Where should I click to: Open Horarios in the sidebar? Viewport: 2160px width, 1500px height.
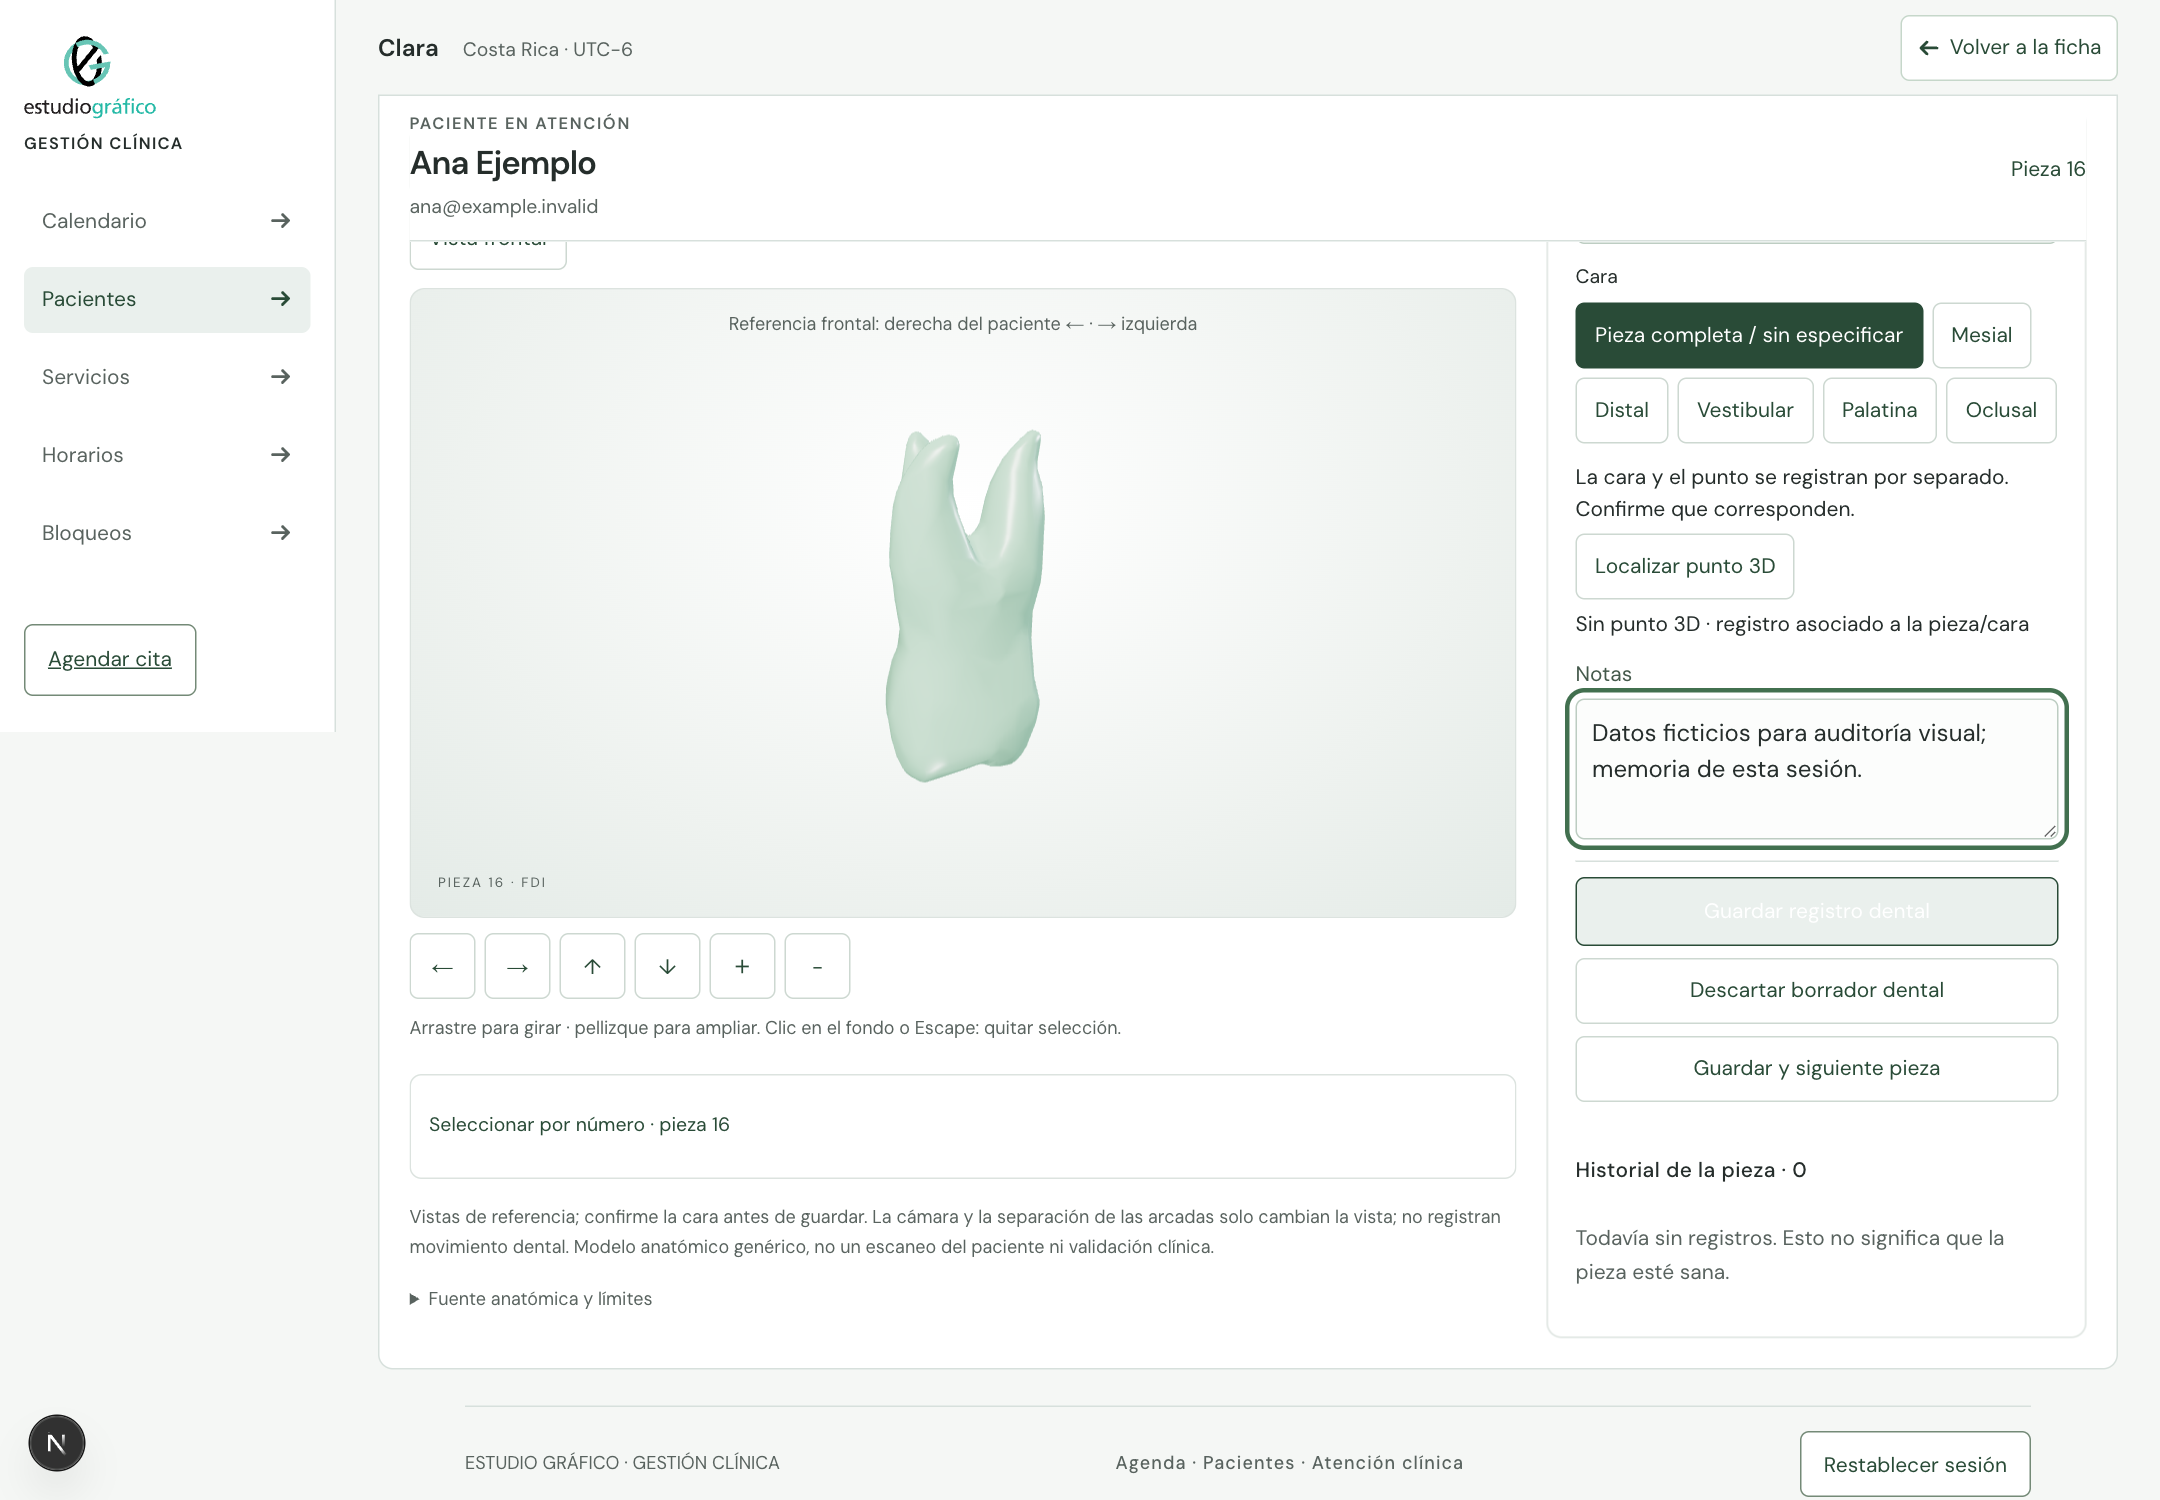point(167,455)
